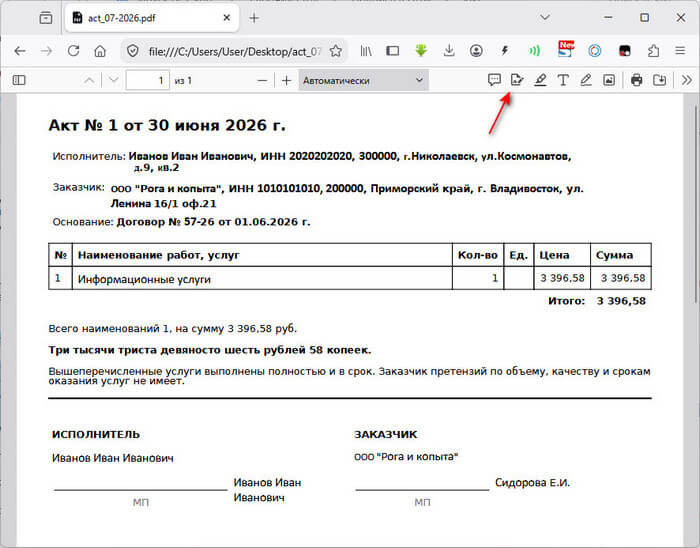The width and height of the screenshot is (700, 548).
Task: Click the shield tracking protection icon
Action: pos(133,51)
